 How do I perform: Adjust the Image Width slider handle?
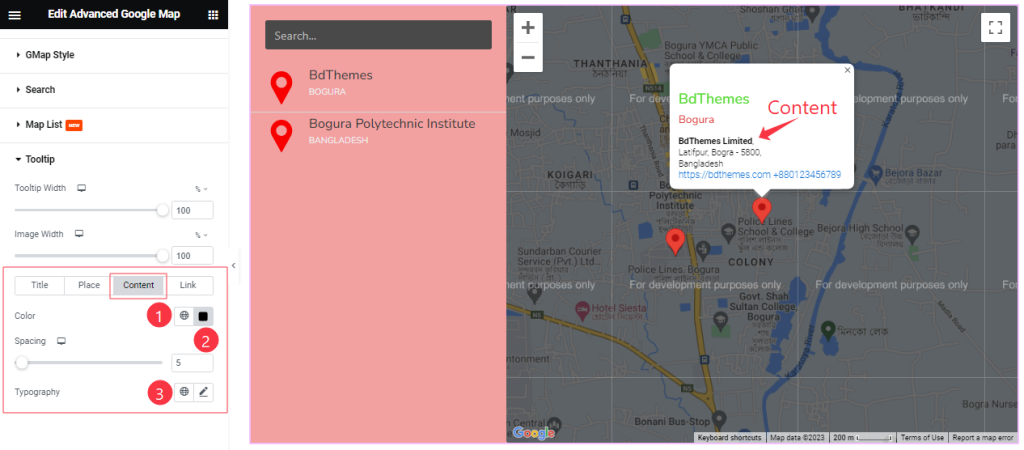(163, 256)
